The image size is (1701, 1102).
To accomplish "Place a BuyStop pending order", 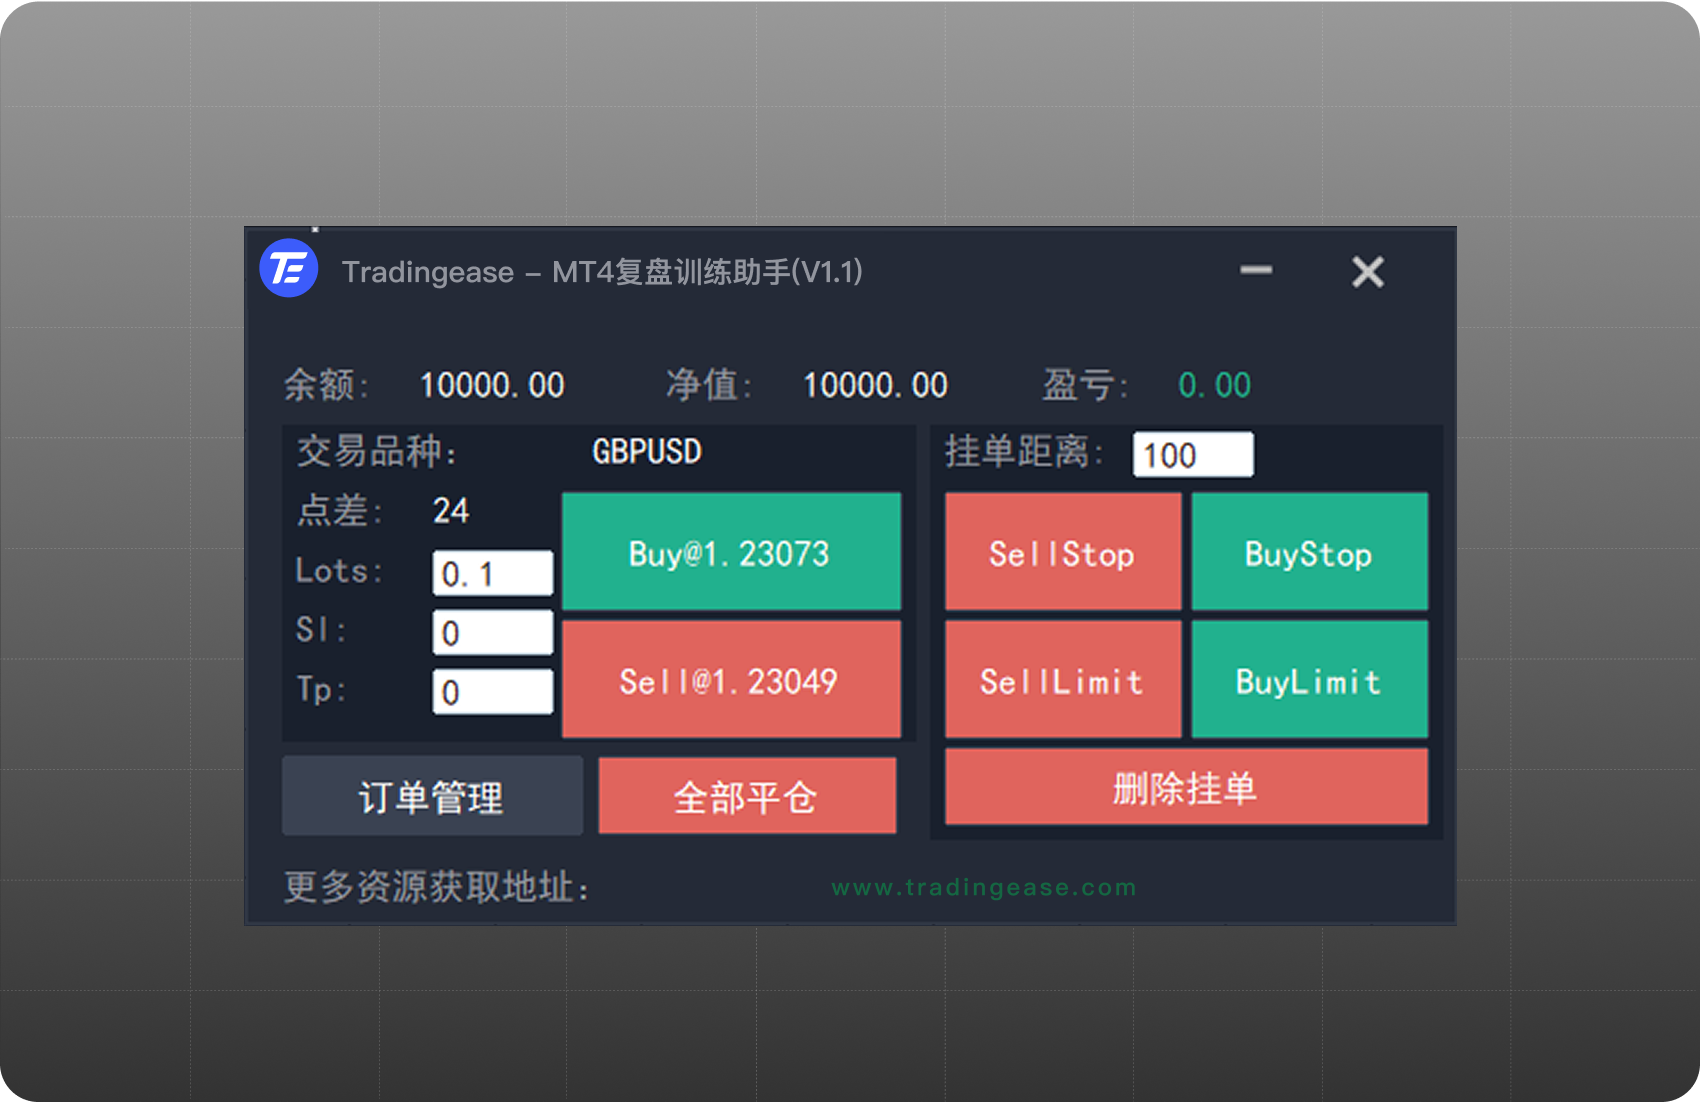I will pyautogui.click(x=1309, y=552).
